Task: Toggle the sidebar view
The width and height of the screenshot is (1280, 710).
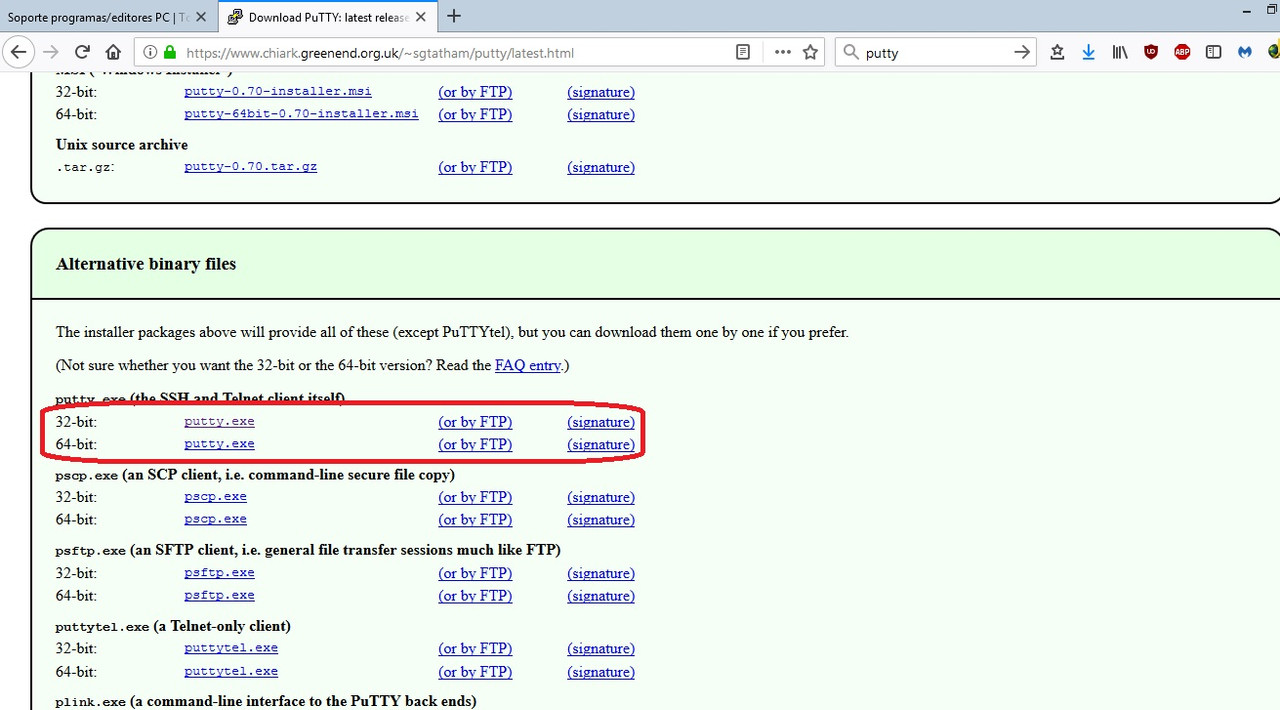Action: 1213,53
